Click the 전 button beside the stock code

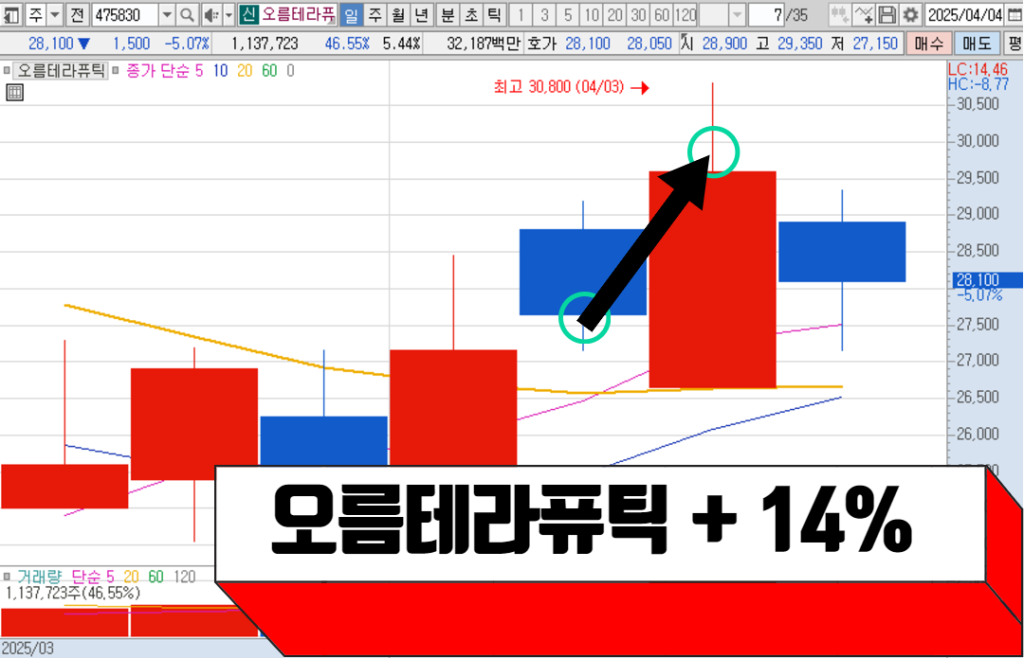[x=77, y=14]
